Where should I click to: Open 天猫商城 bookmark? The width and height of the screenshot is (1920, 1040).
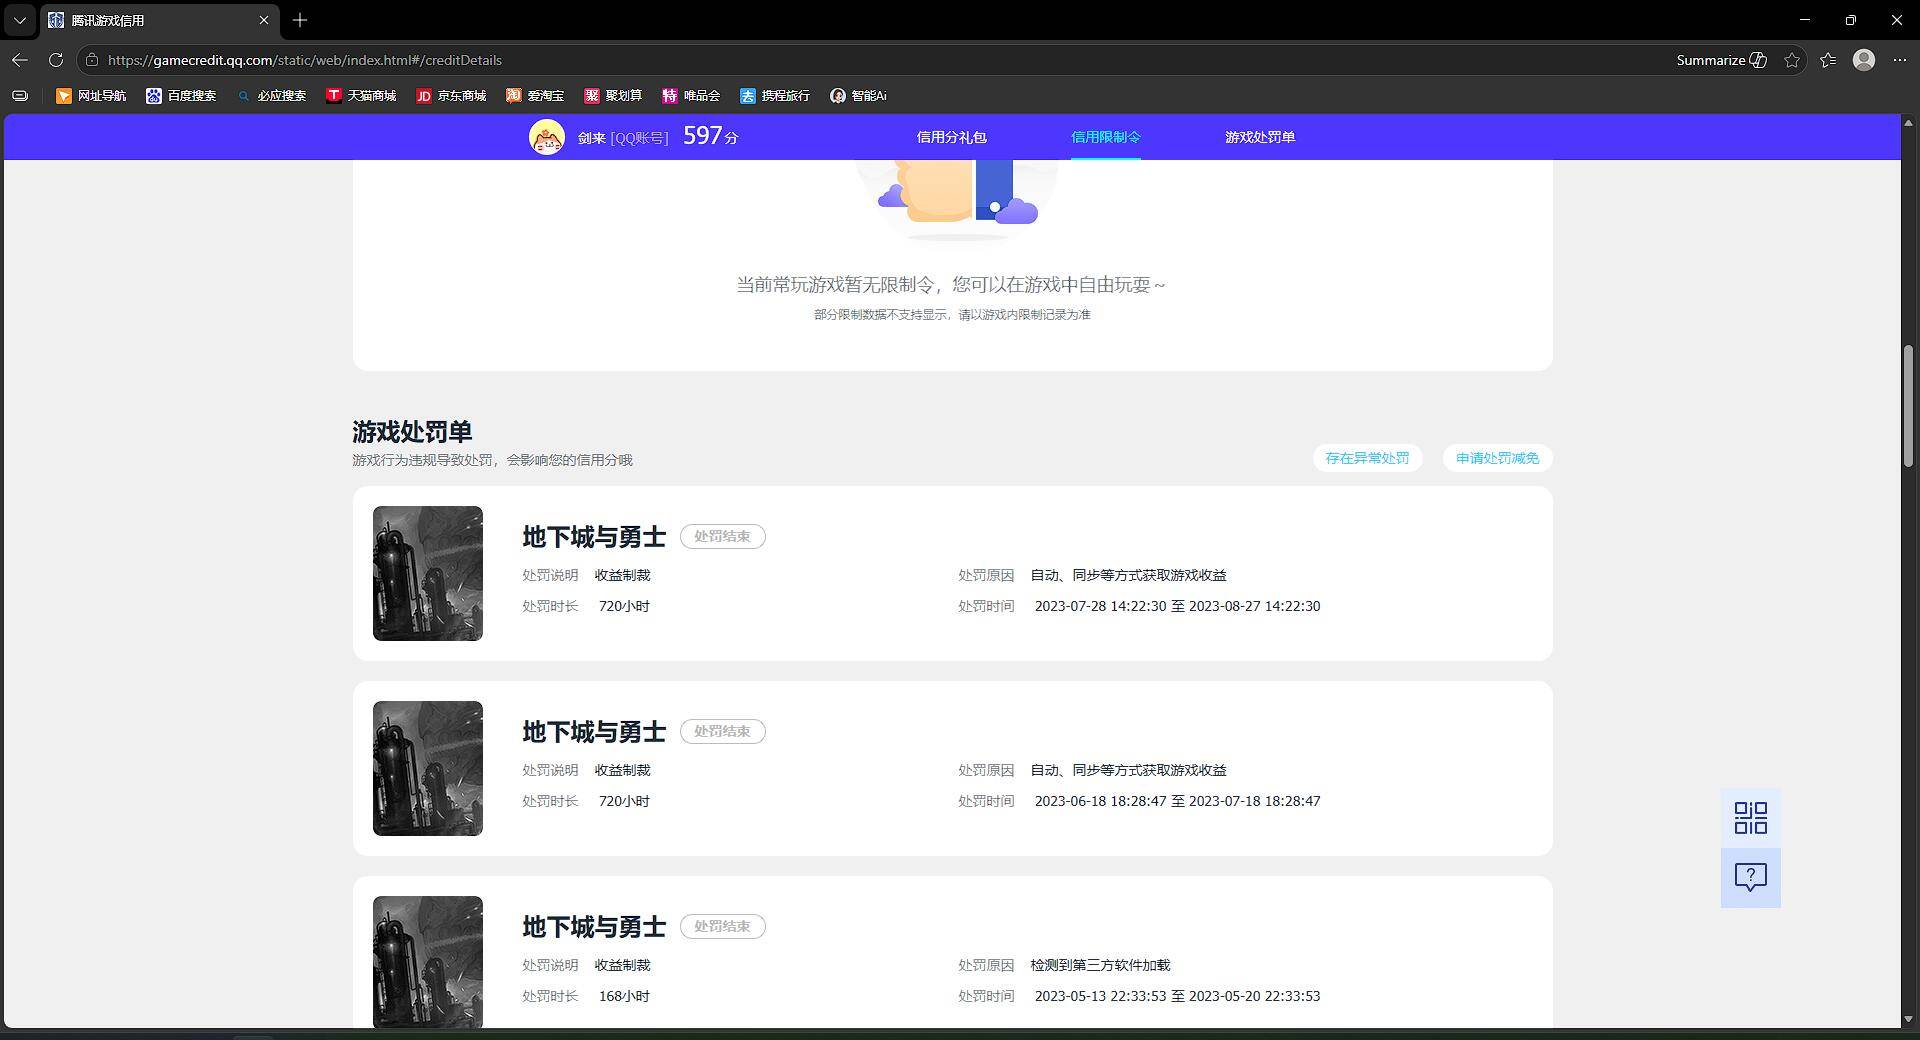pos(361,96)
